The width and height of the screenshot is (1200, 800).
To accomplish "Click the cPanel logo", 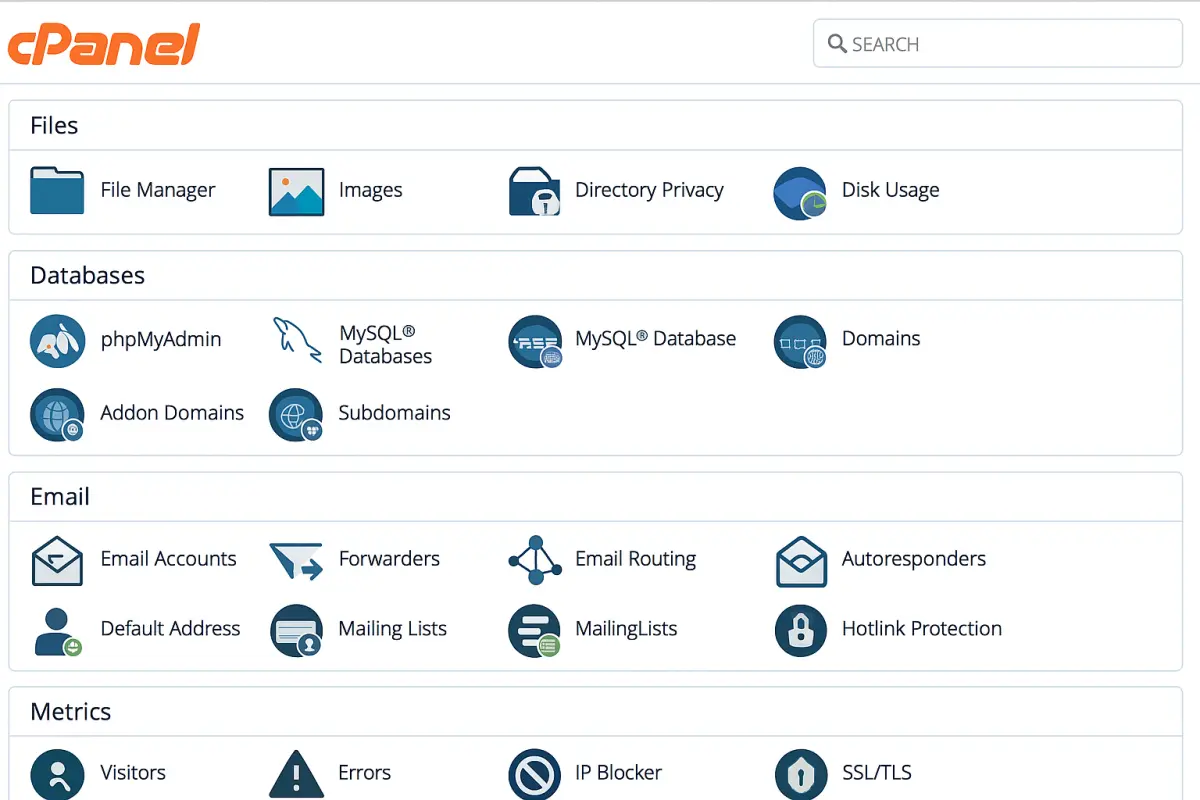I will click(x=104, y=46).
